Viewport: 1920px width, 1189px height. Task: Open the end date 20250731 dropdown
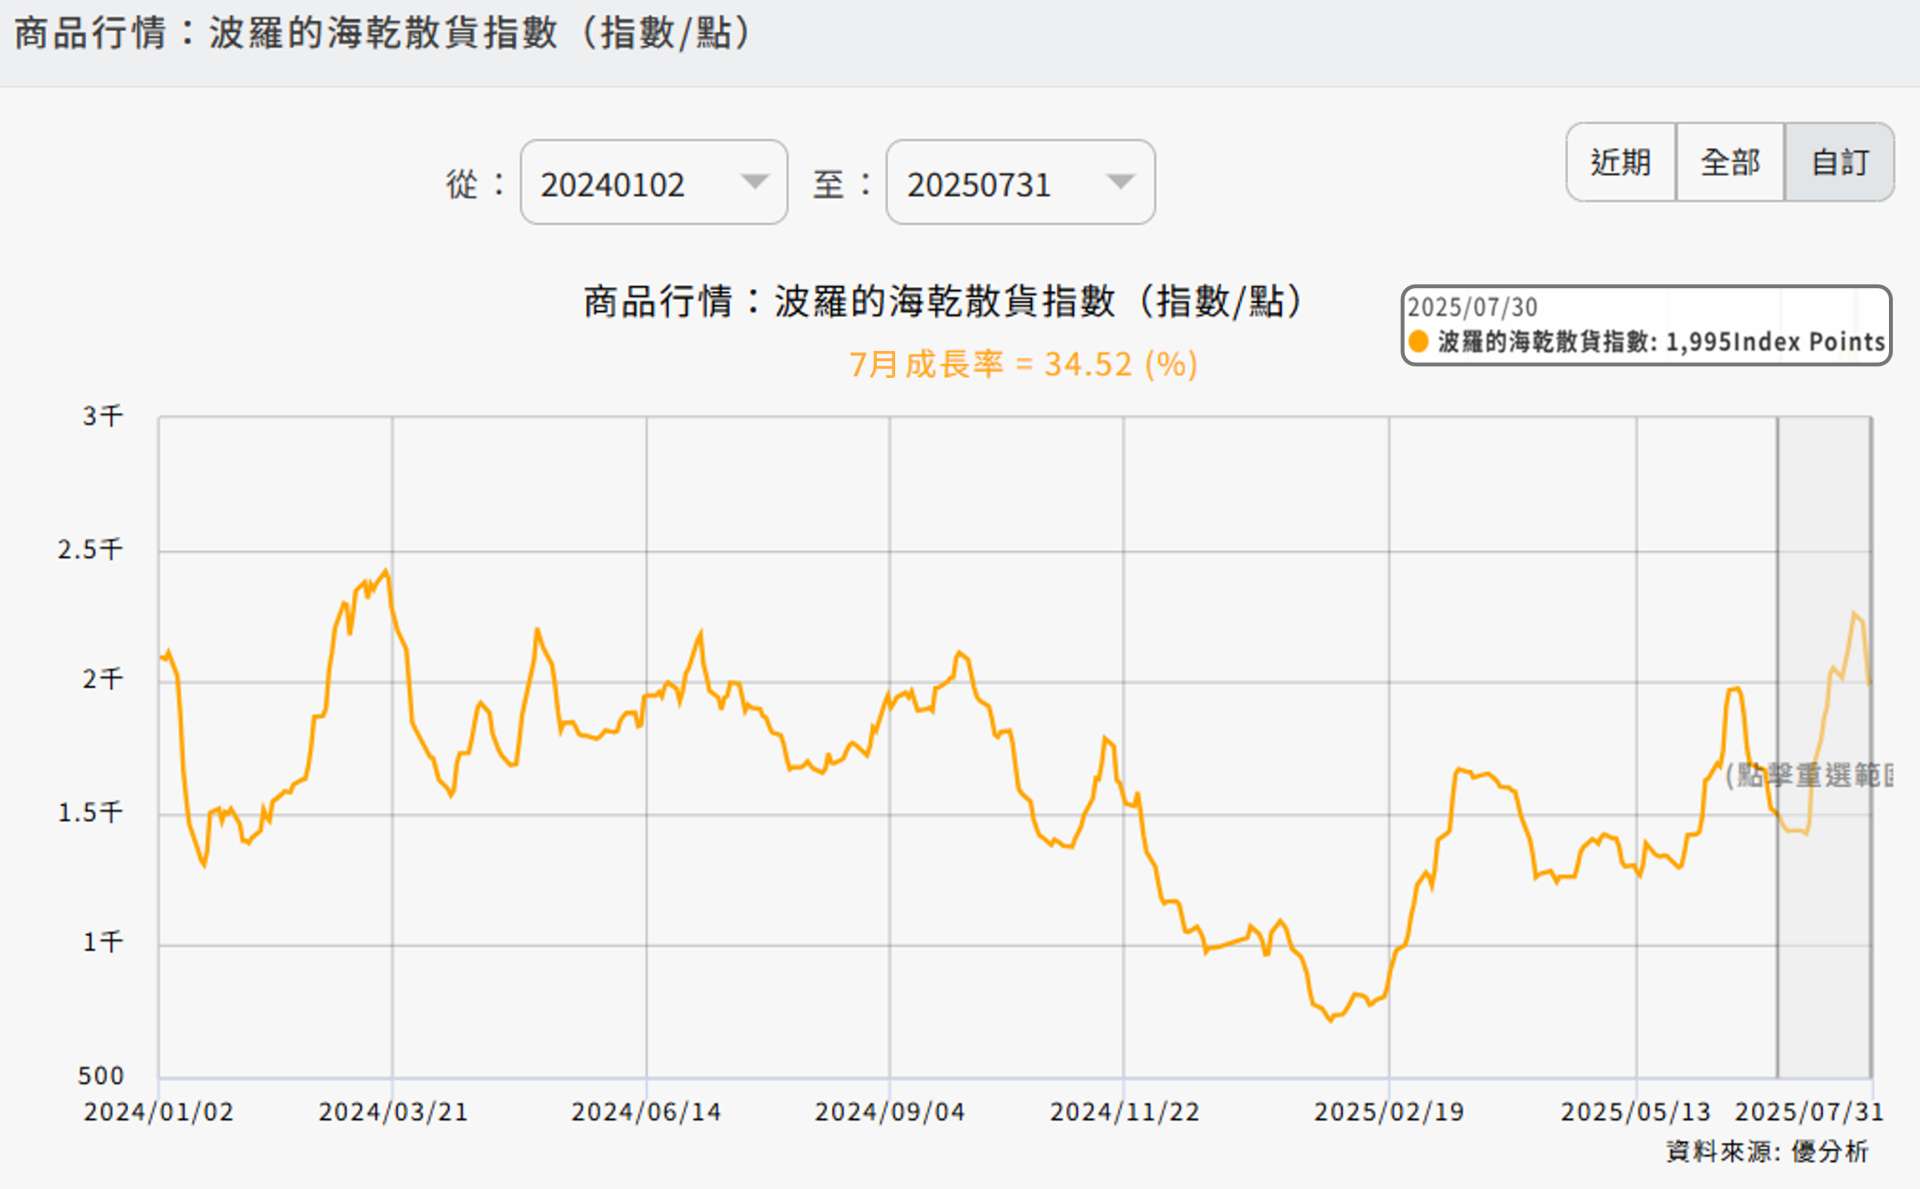[x=1020, y=182]
